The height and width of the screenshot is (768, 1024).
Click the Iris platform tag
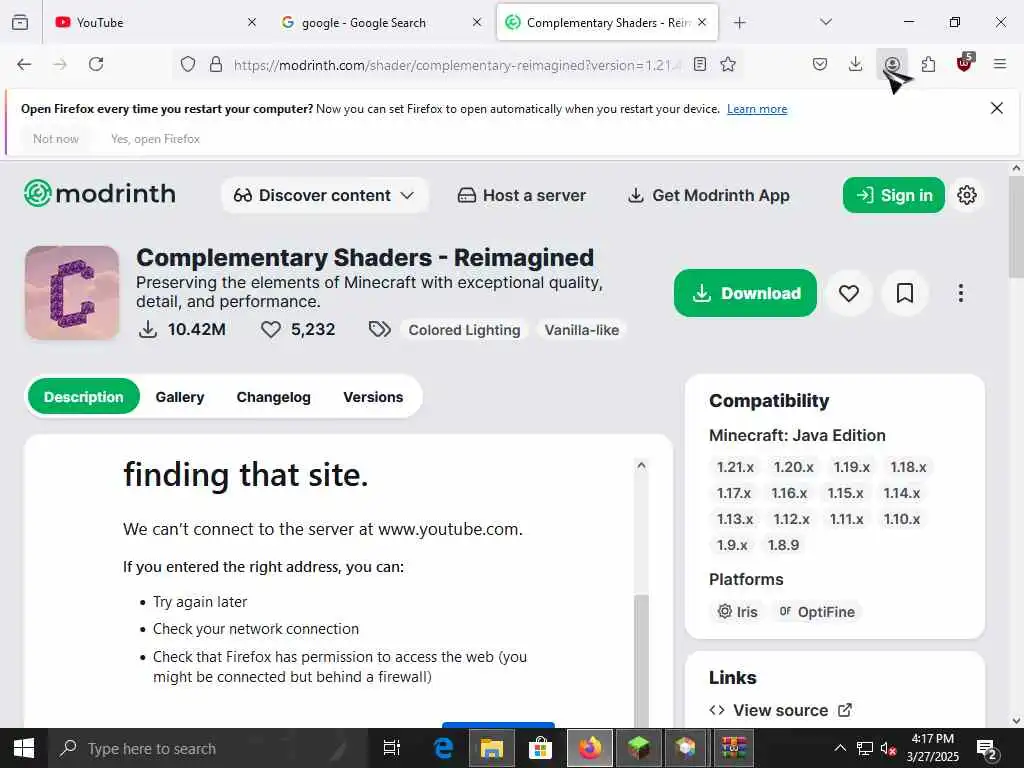point(737,612)
